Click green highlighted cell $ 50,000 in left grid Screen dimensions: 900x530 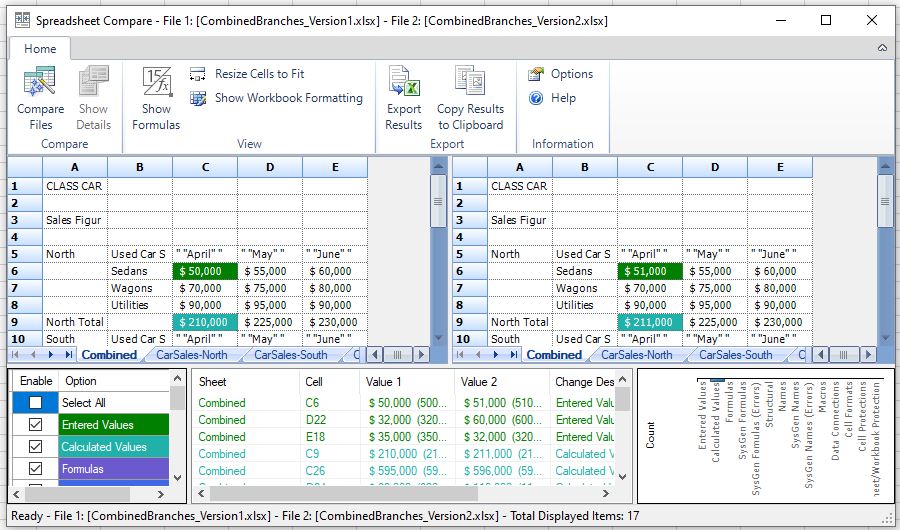tap(205, 271)
